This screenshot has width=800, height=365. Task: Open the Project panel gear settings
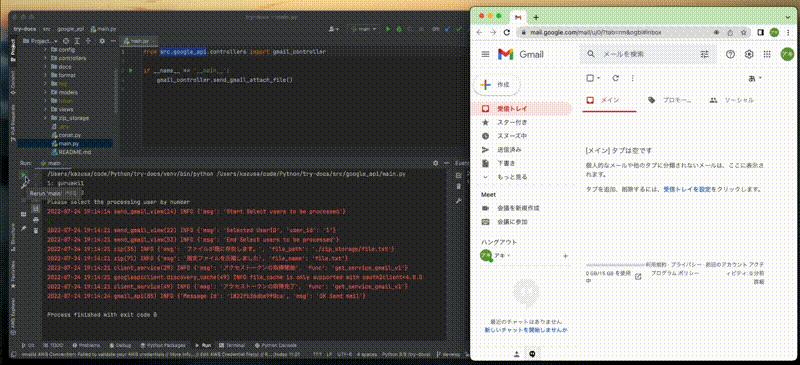tap(103, 41)
